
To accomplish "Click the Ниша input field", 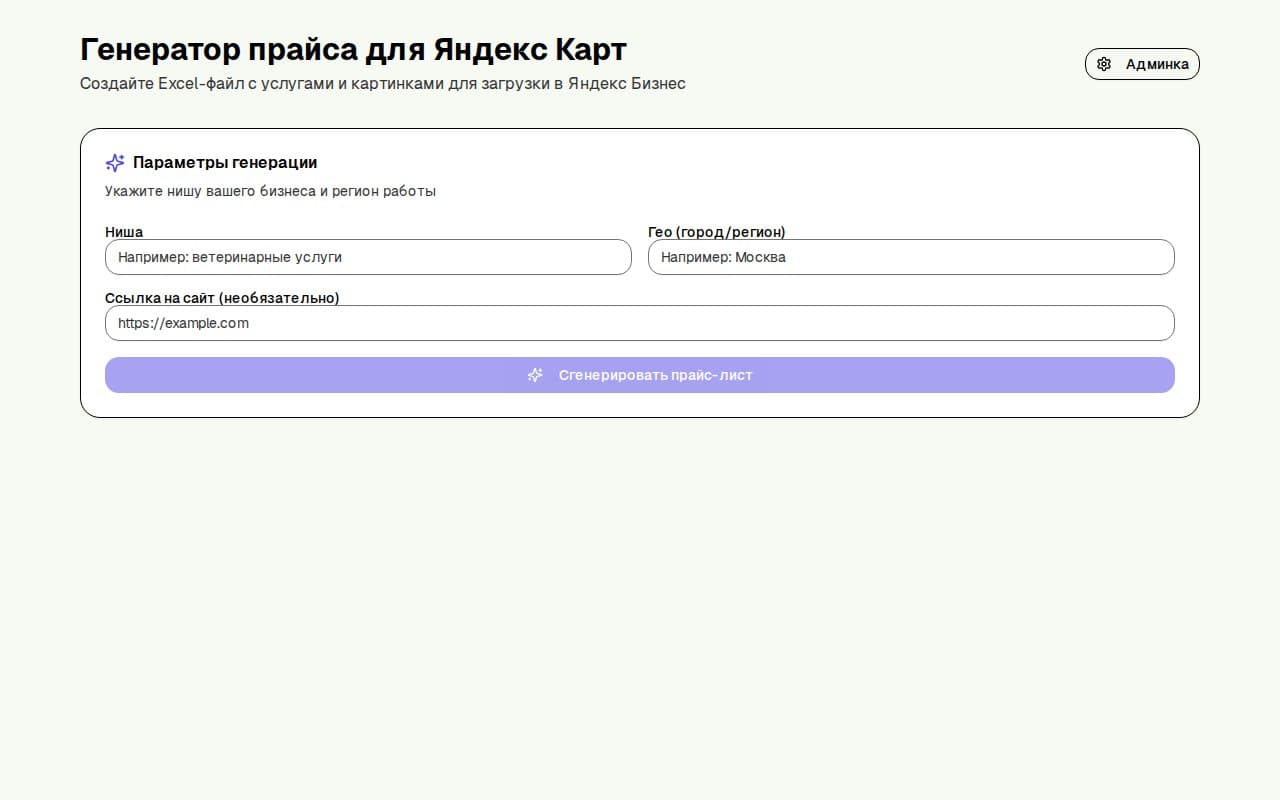I will tap(368, 257).
